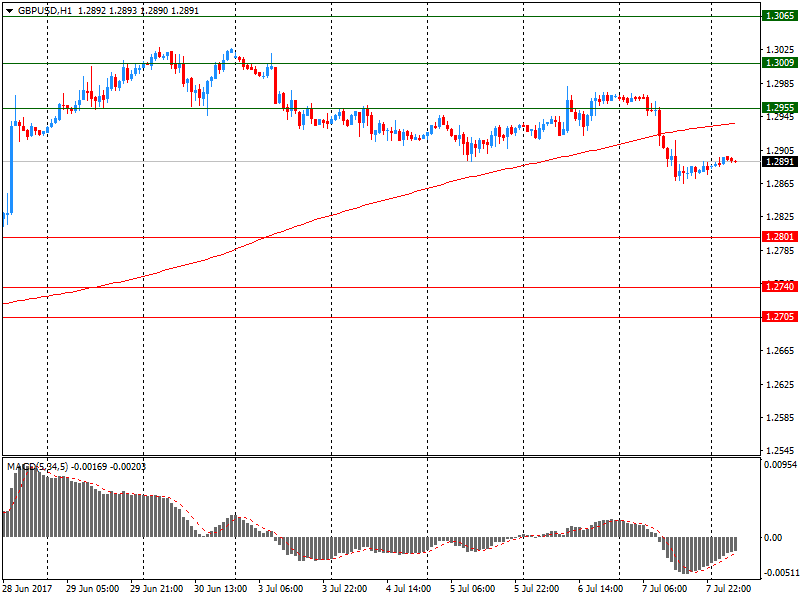Click the MACD scale value 0.00

[x=773, y=537]
